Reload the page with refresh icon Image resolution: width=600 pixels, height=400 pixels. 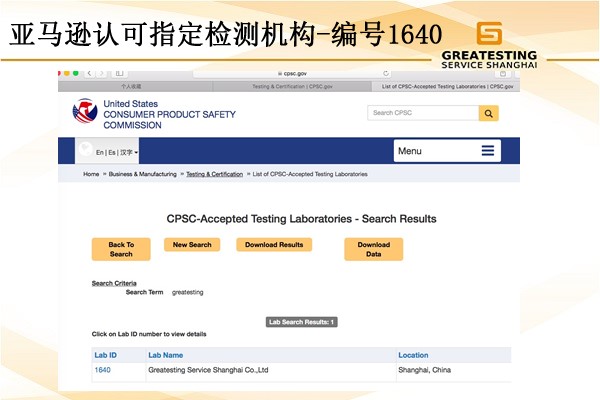coord(386,73)
